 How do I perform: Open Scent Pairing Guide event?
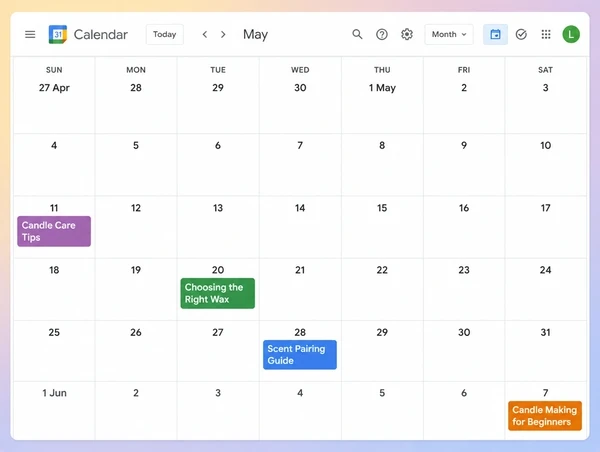[300, 355]
